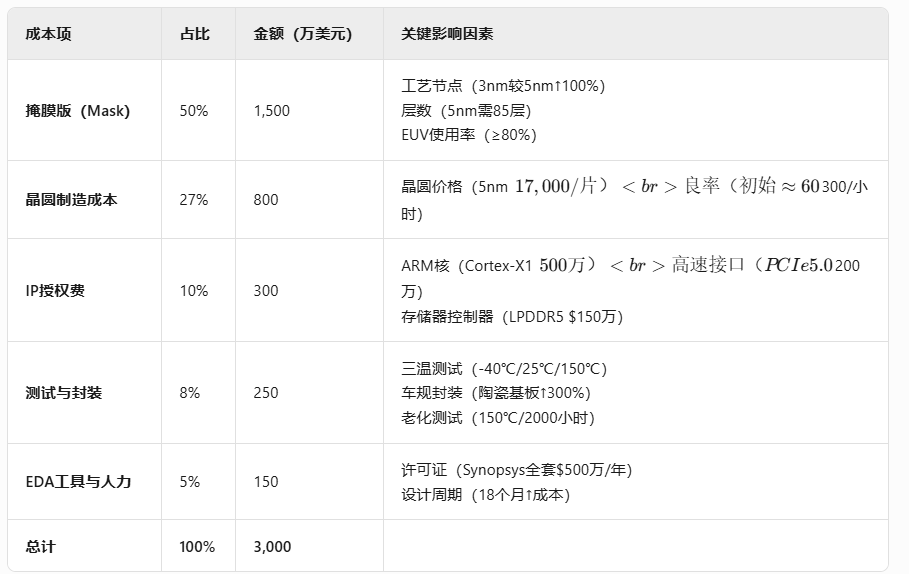
Task: Click the 设计周期（18个月↑成本） text line
Action: tap(486, 495)
